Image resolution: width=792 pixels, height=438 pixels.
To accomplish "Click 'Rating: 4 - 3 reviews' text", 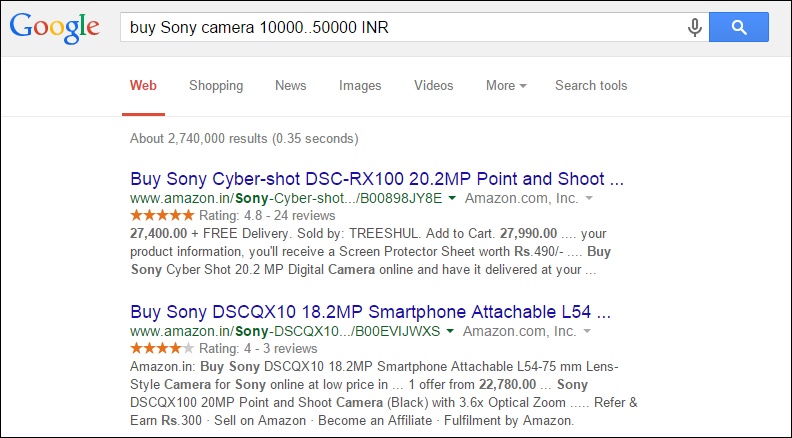I will (x=258, y=349).
